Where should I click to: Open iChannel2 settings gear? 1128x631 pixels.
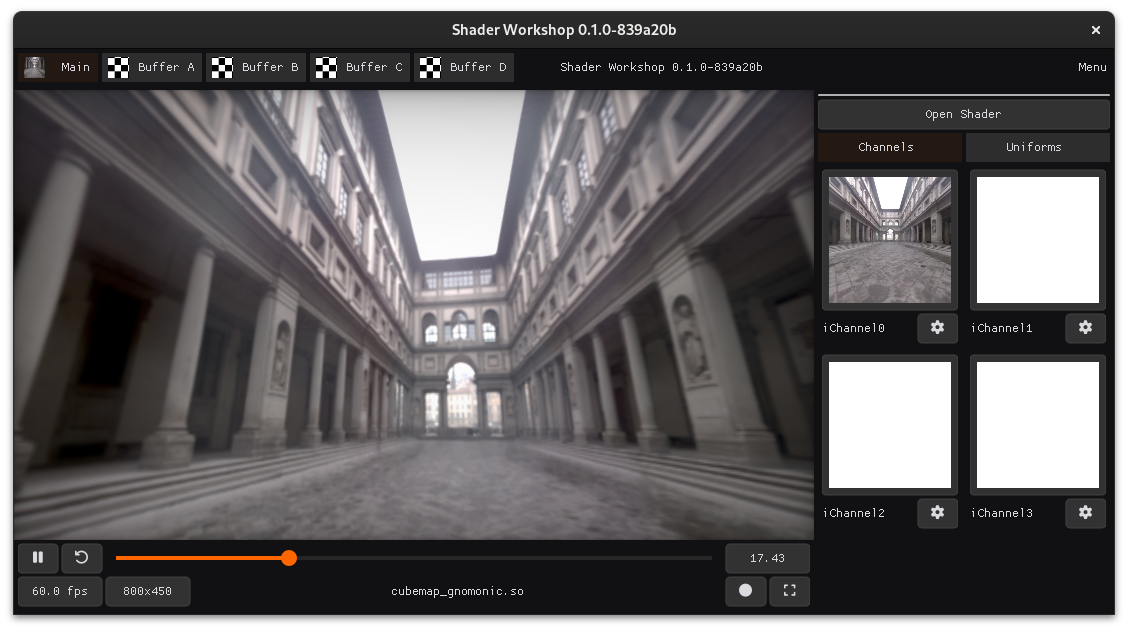(937, 513)
